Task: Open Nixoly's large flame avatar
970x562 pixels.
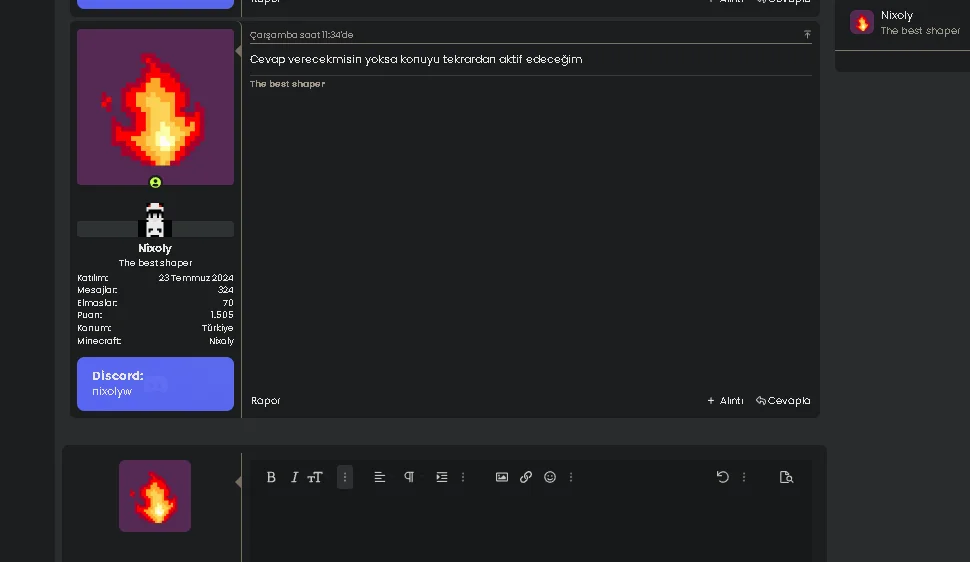Action: coord(155,106)
